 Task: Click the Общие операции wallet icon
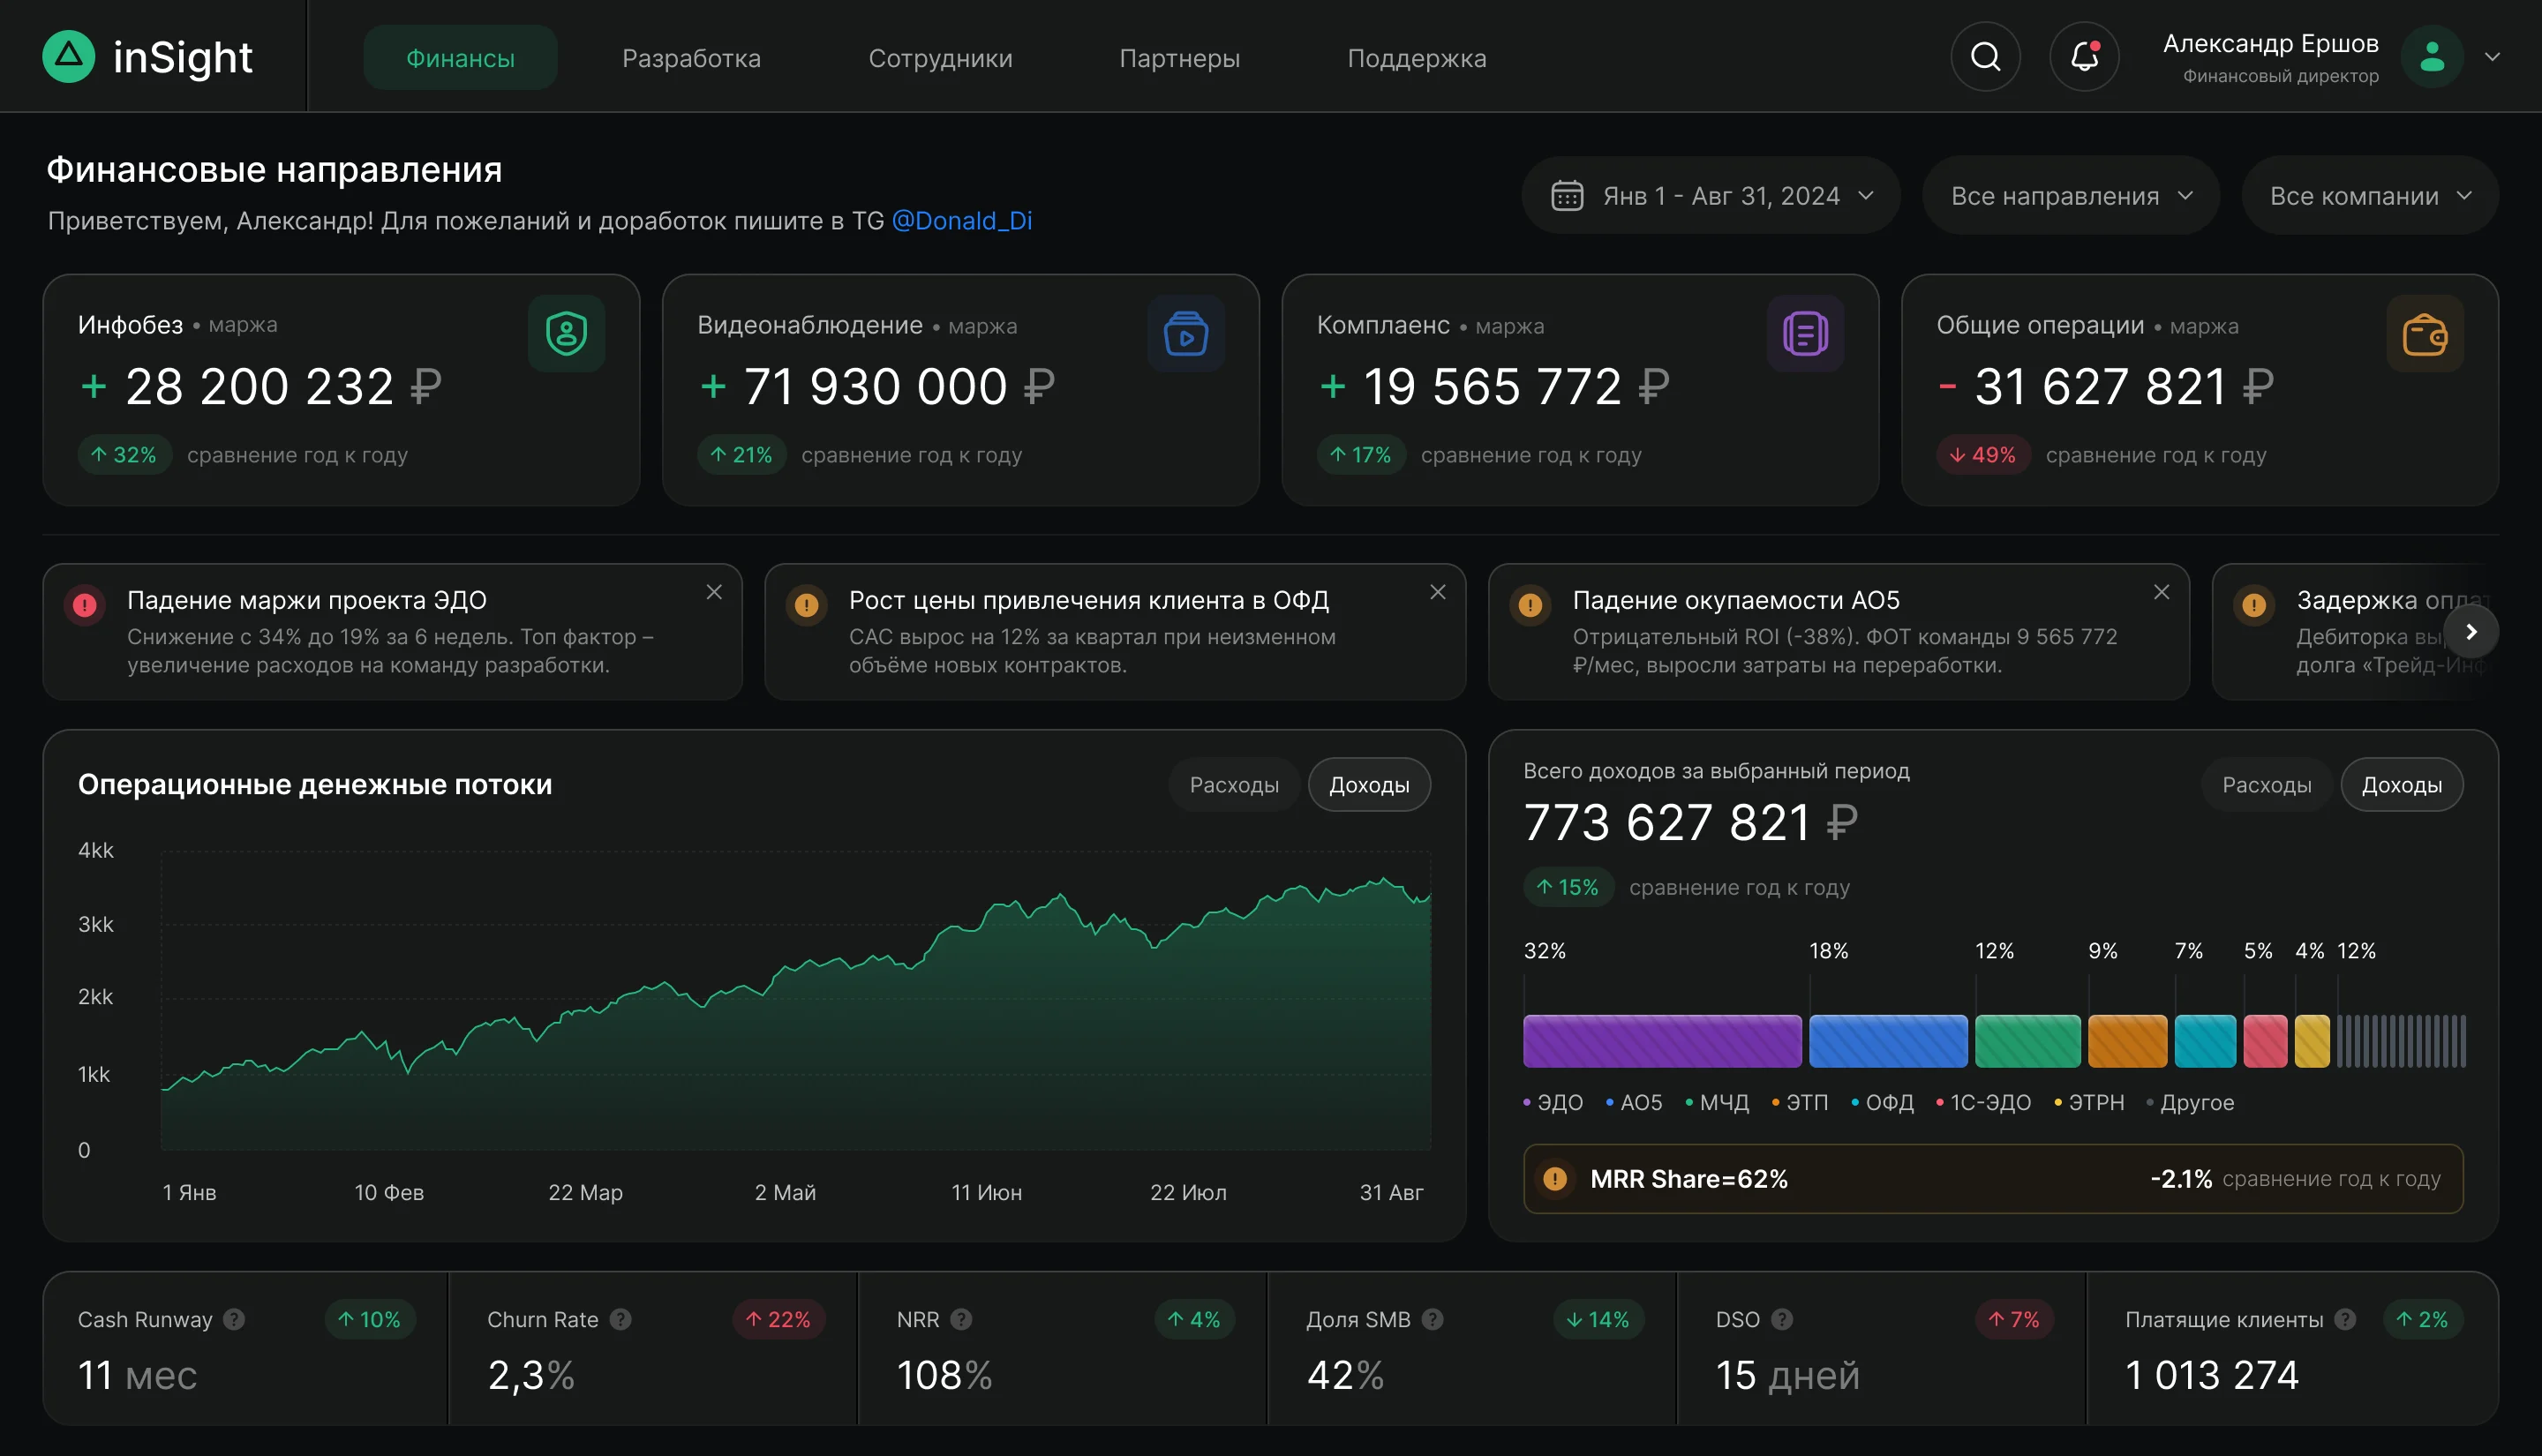tap(2425, 333)
